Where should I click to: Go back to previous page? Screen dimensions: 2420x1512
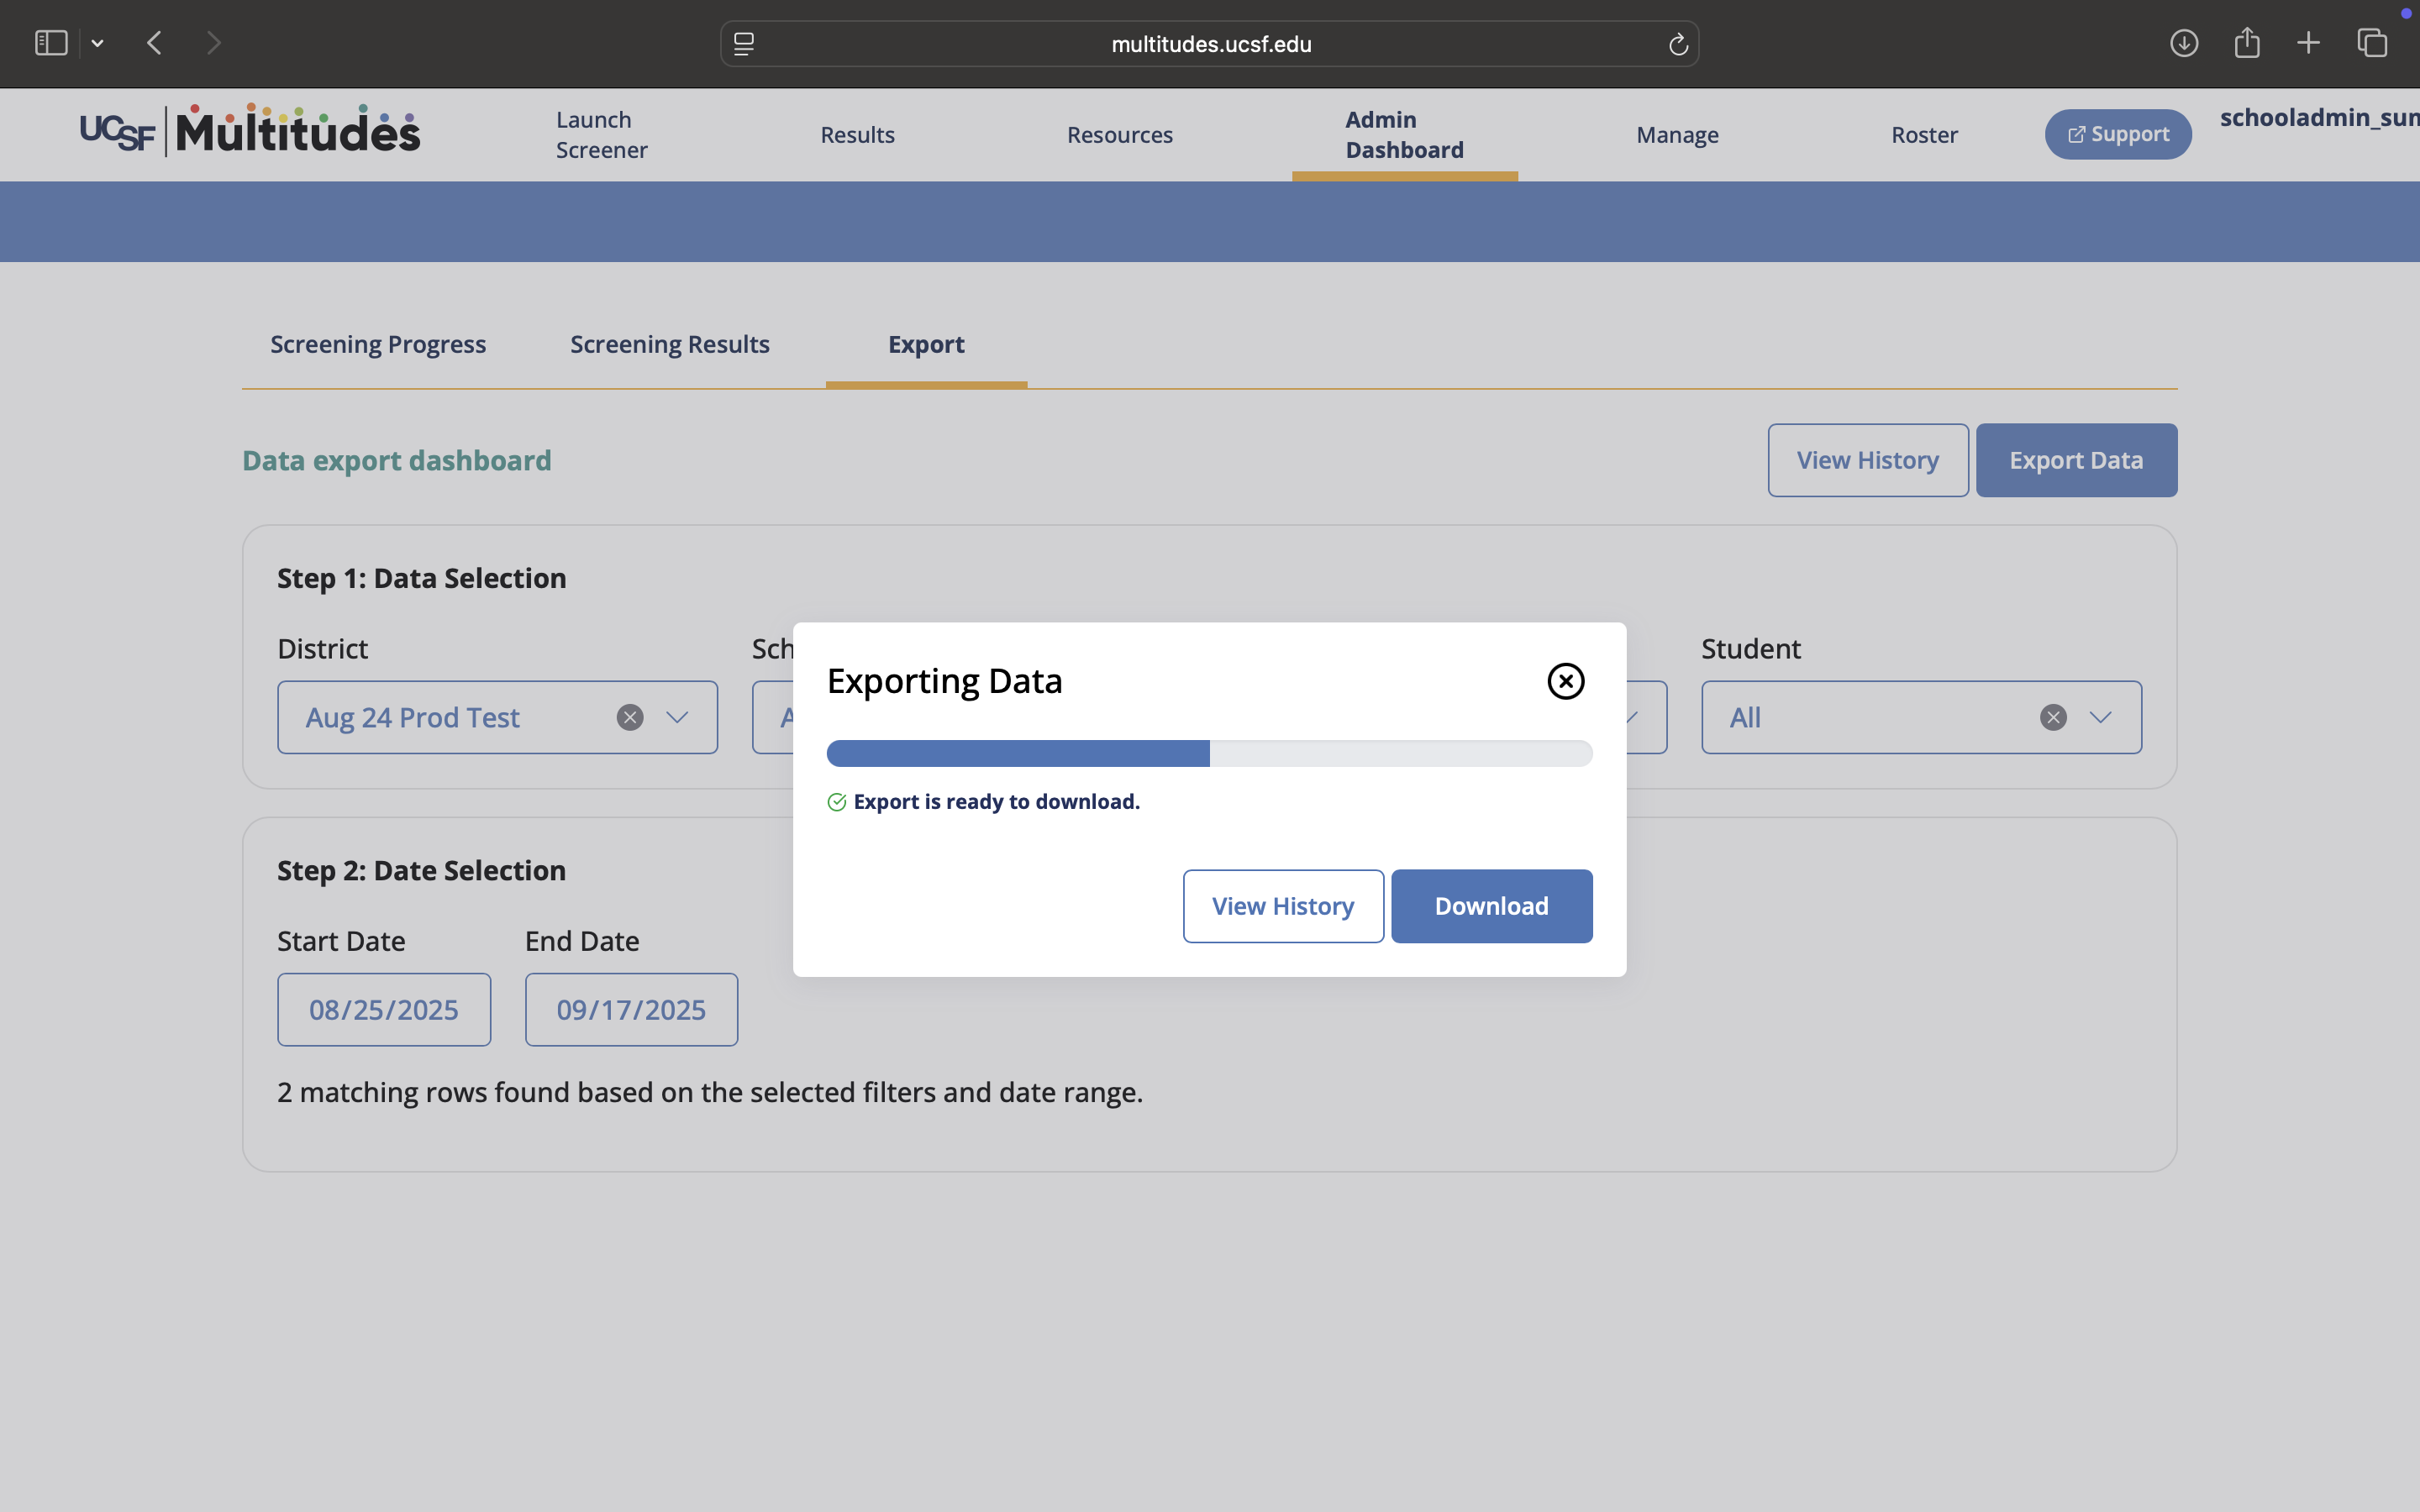coord(154,43)
